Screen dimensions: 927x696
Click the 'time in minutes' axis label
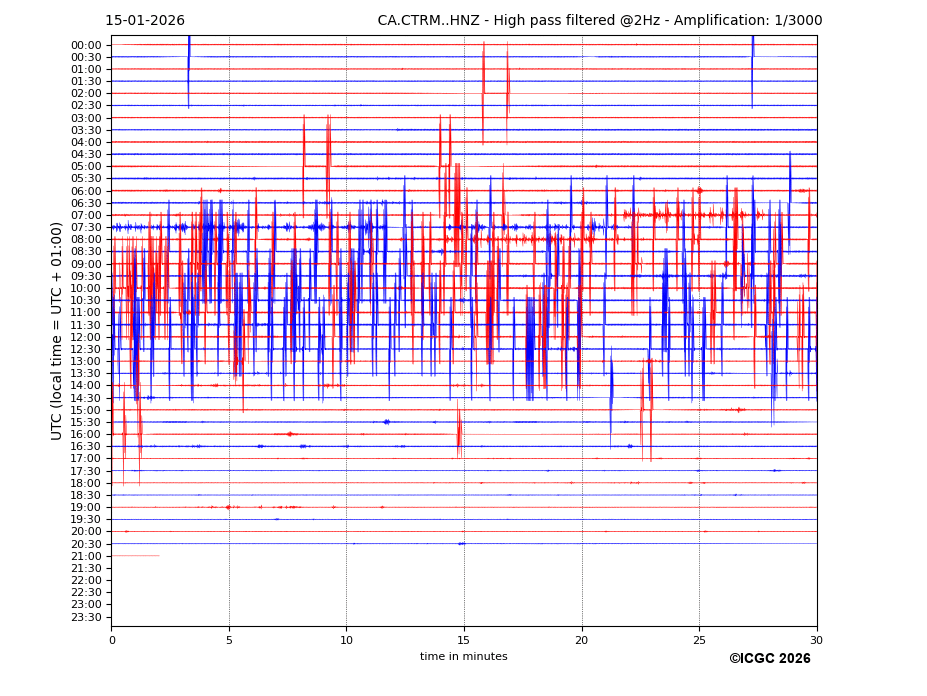(x=463, y=657)
